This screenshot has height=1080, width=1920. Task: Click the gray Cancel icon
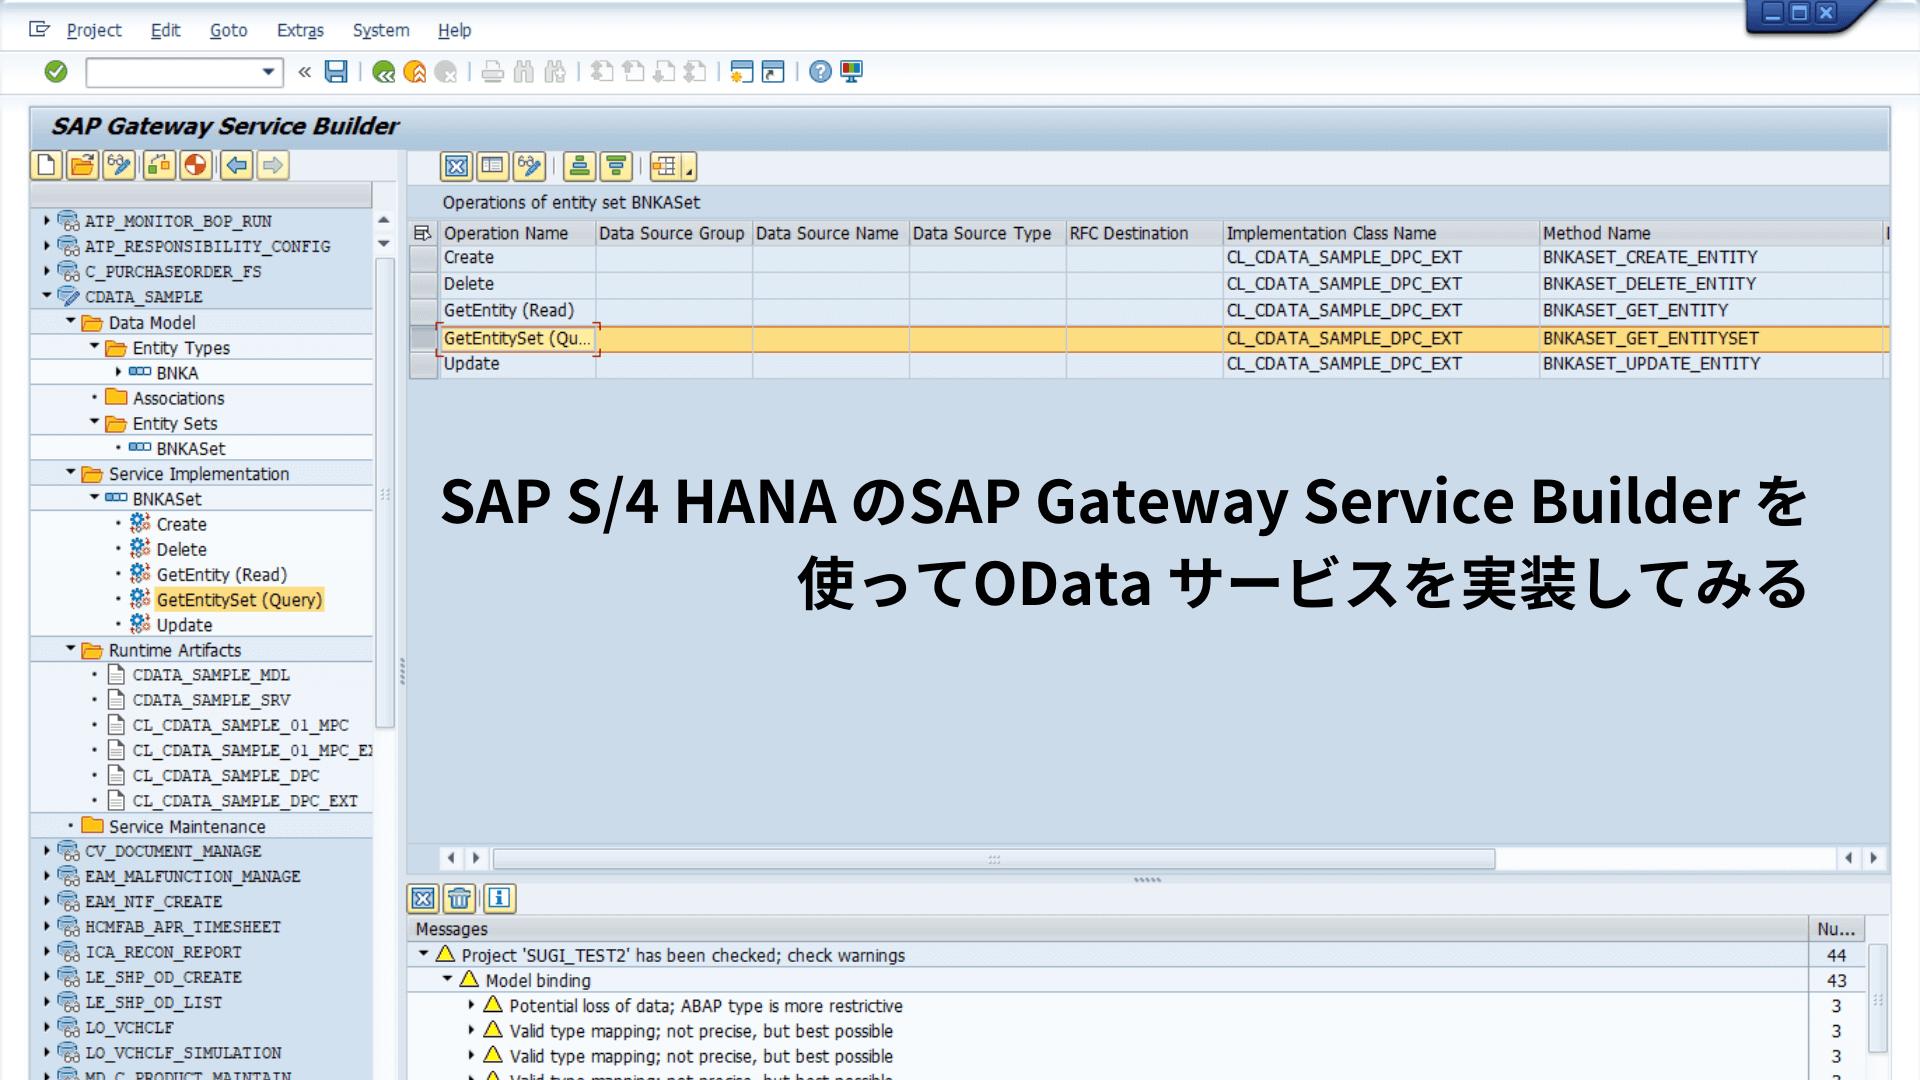(446, 71)
